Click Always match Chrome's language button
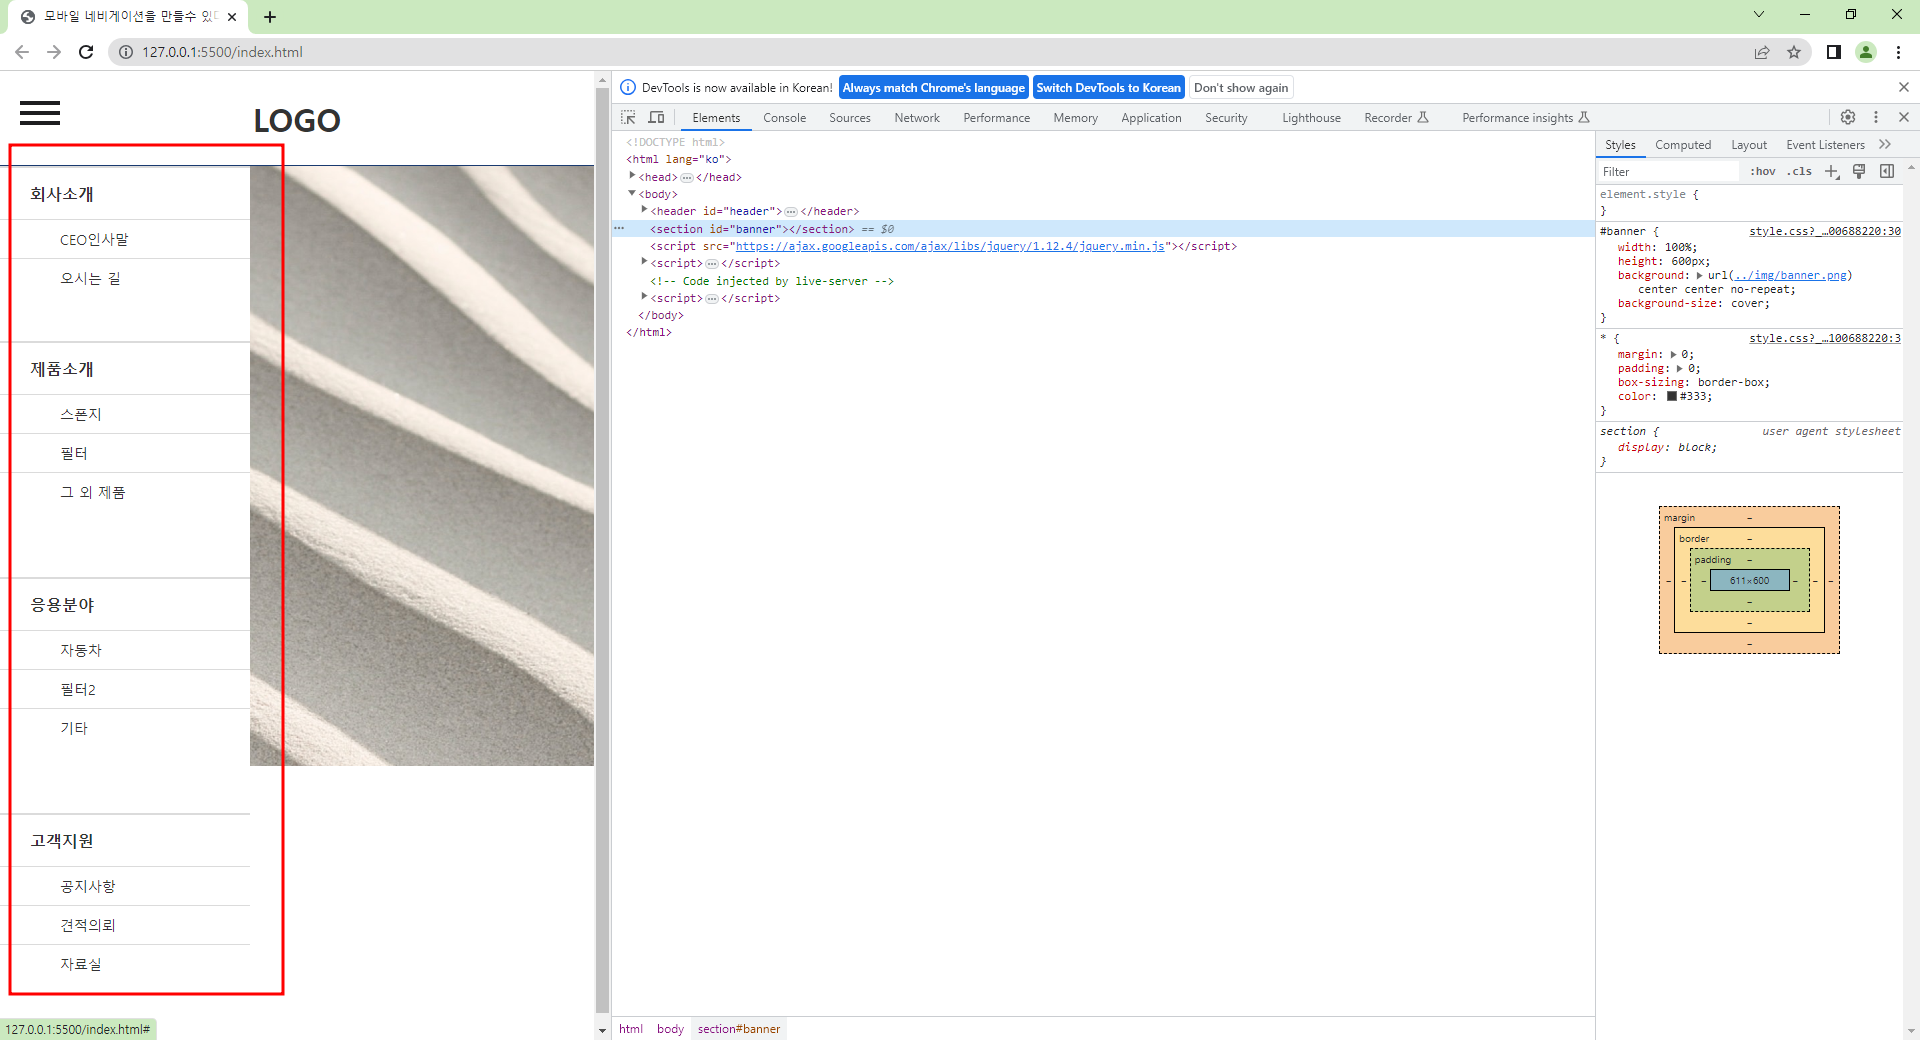Screen dimensions: 1920x1040 coord(934,88)
